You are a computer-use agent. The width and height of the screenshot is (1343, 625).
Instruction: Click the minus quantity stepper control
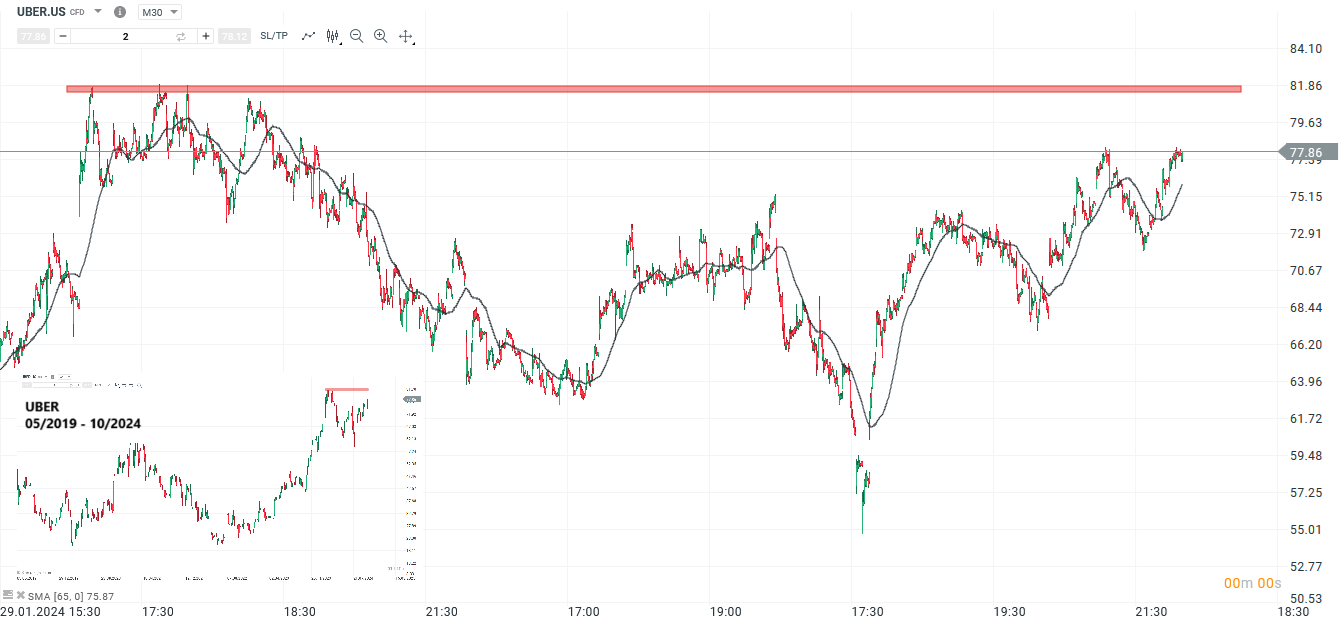(x=62, y=35)
